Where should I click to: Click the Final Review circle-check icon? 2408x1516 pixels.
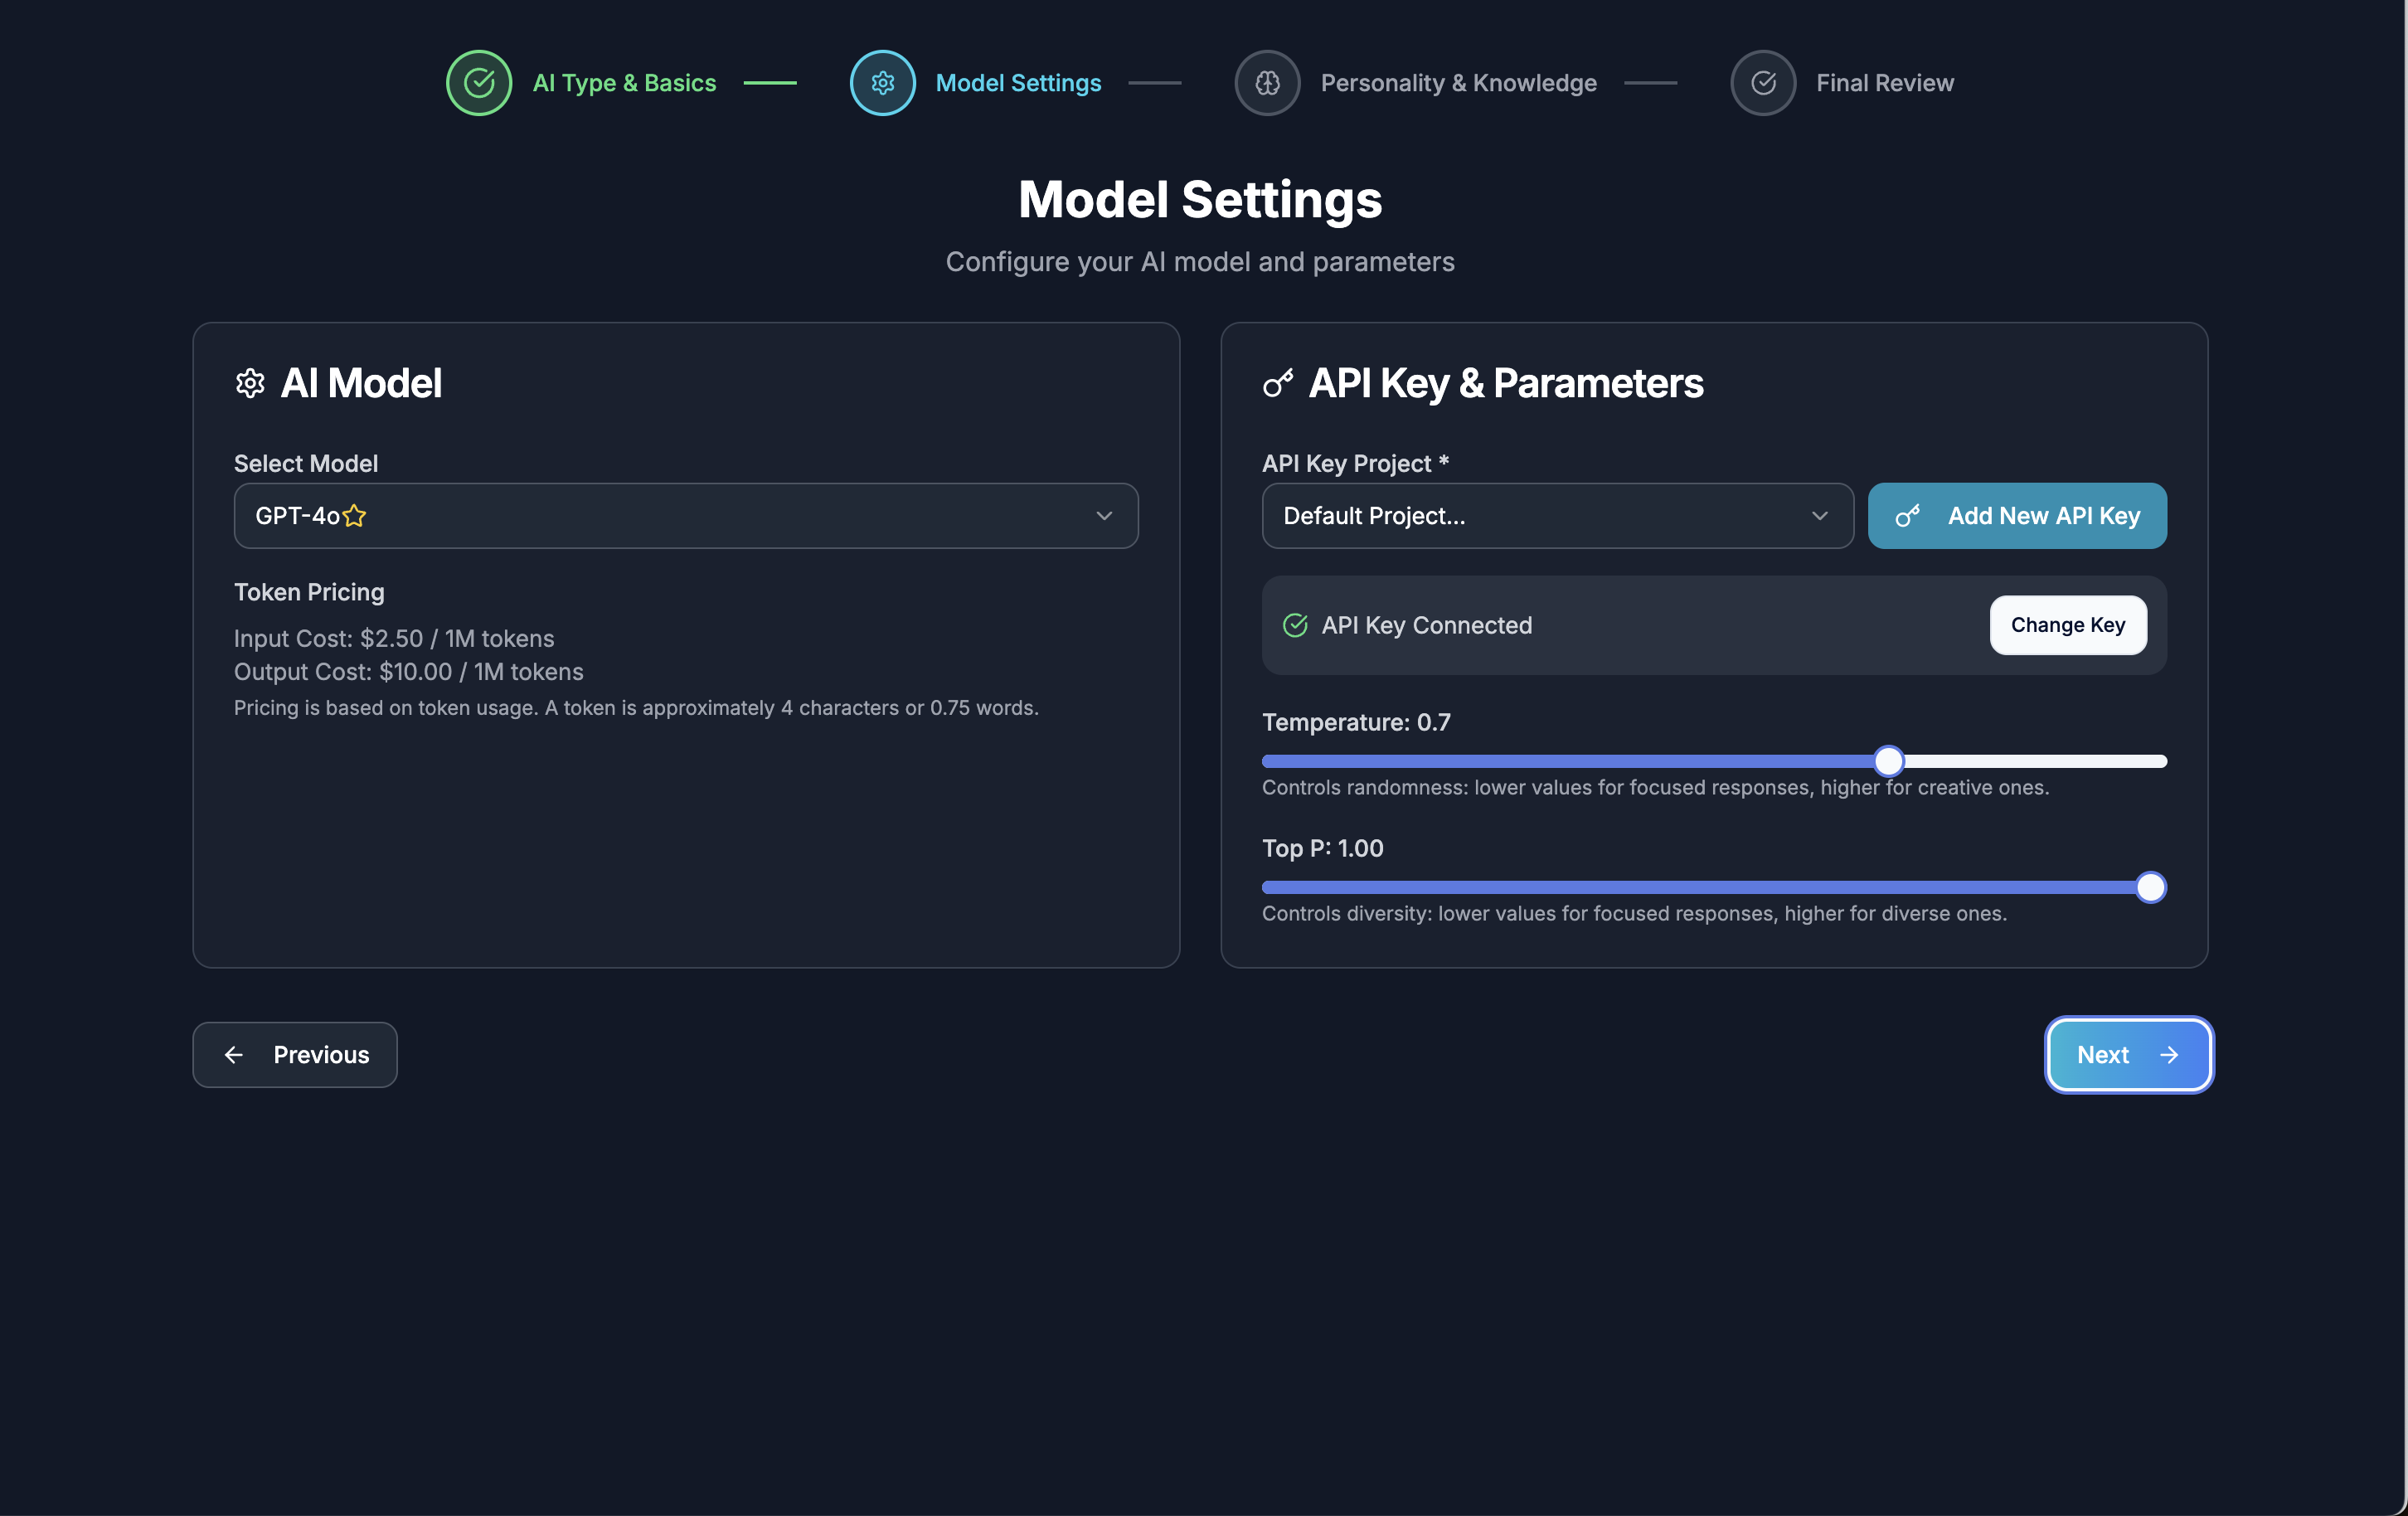tap(1763, 83)
